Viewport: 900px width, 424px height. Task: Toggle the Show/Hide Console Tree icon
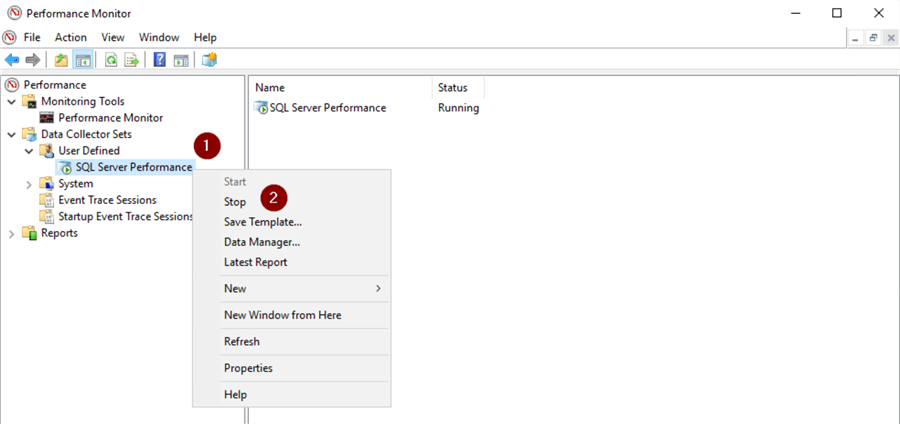[83, 60]
